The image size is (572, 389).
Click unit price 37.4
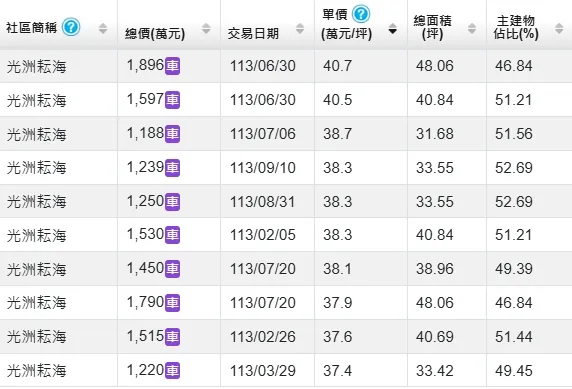tap(337, 371)
